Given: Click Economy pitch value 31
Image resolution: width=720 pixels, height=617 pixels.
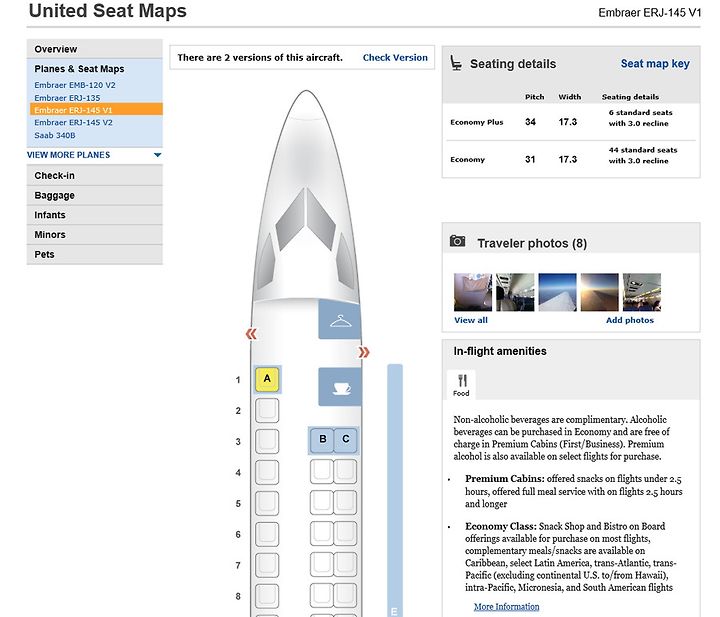Looking at the screenshot, I should pyautogui.click(x=530, y=159).
